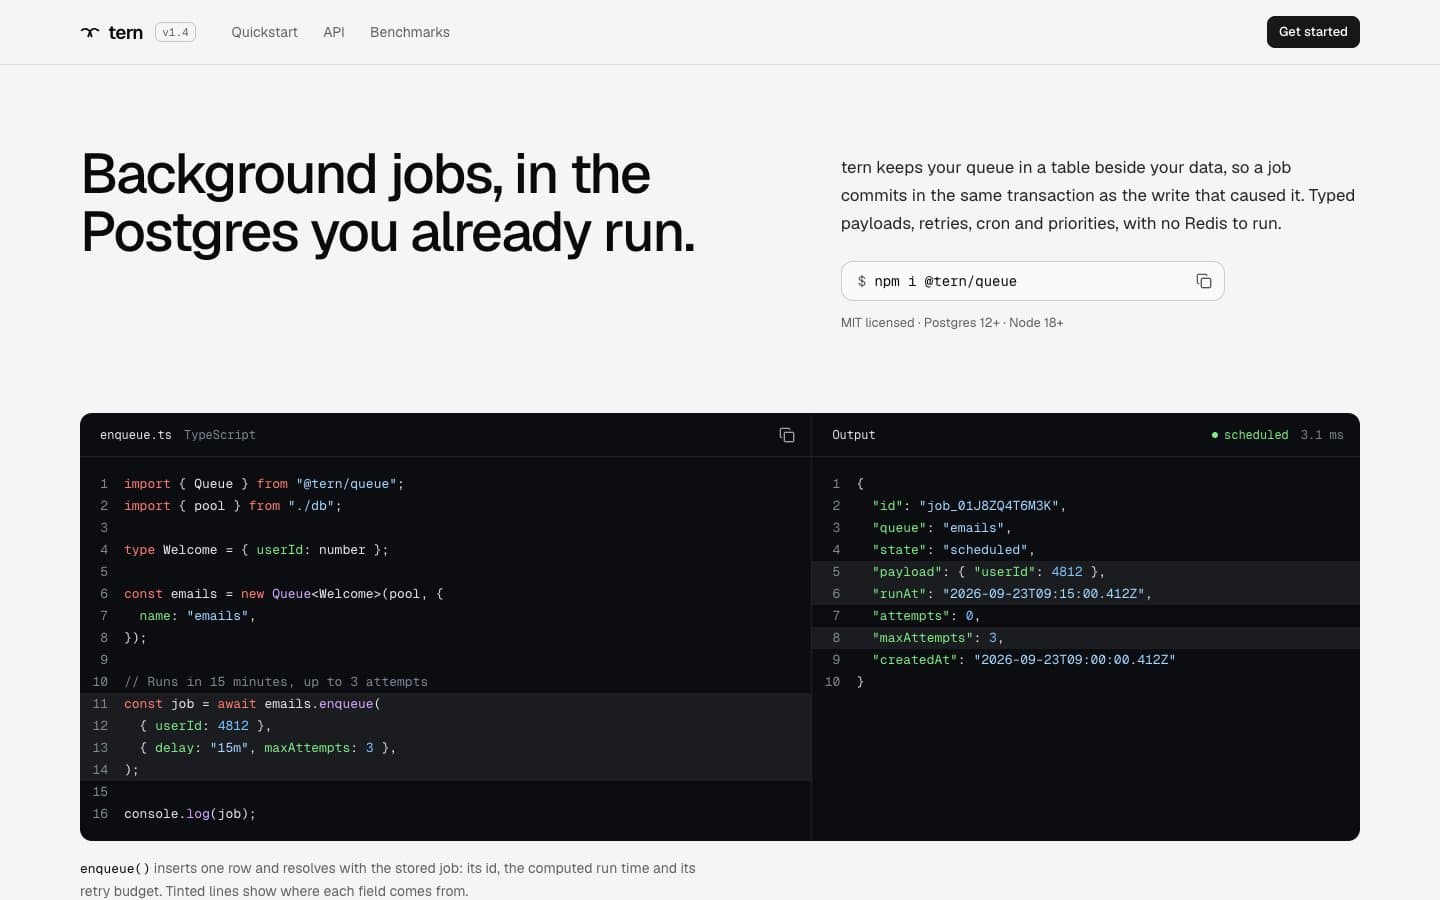Click the highlighted payload line in output
This screenshot has width=1440, height=900.
coord(1086,572)
